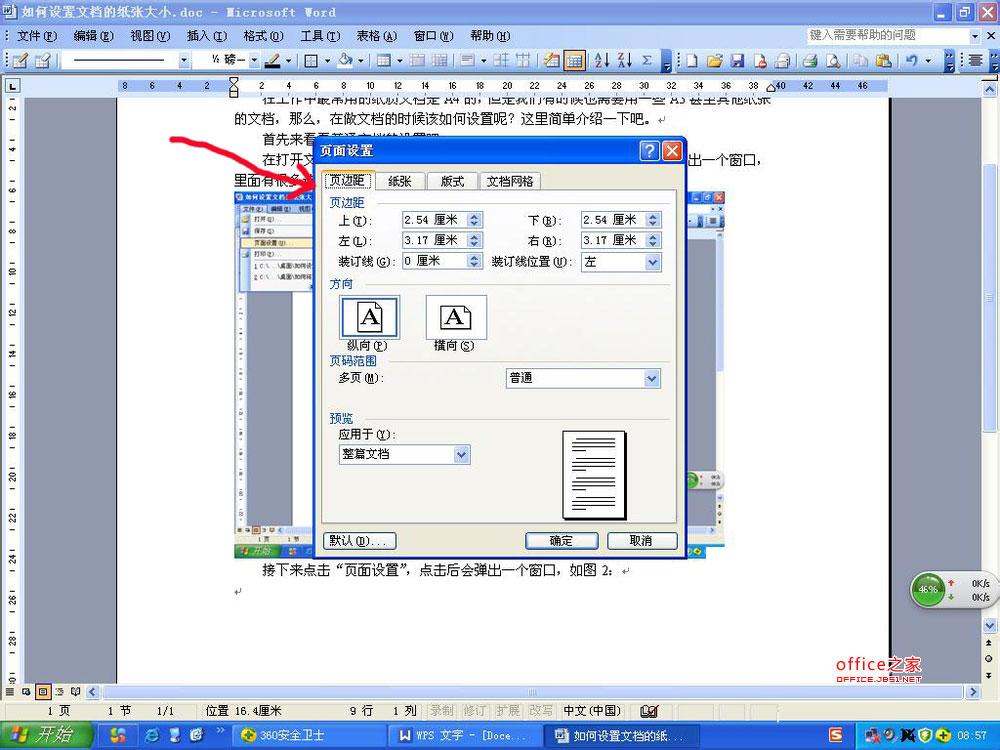Click in the 装订线 gutter field
Screen dimensions: 1000x750
(434, 261)
